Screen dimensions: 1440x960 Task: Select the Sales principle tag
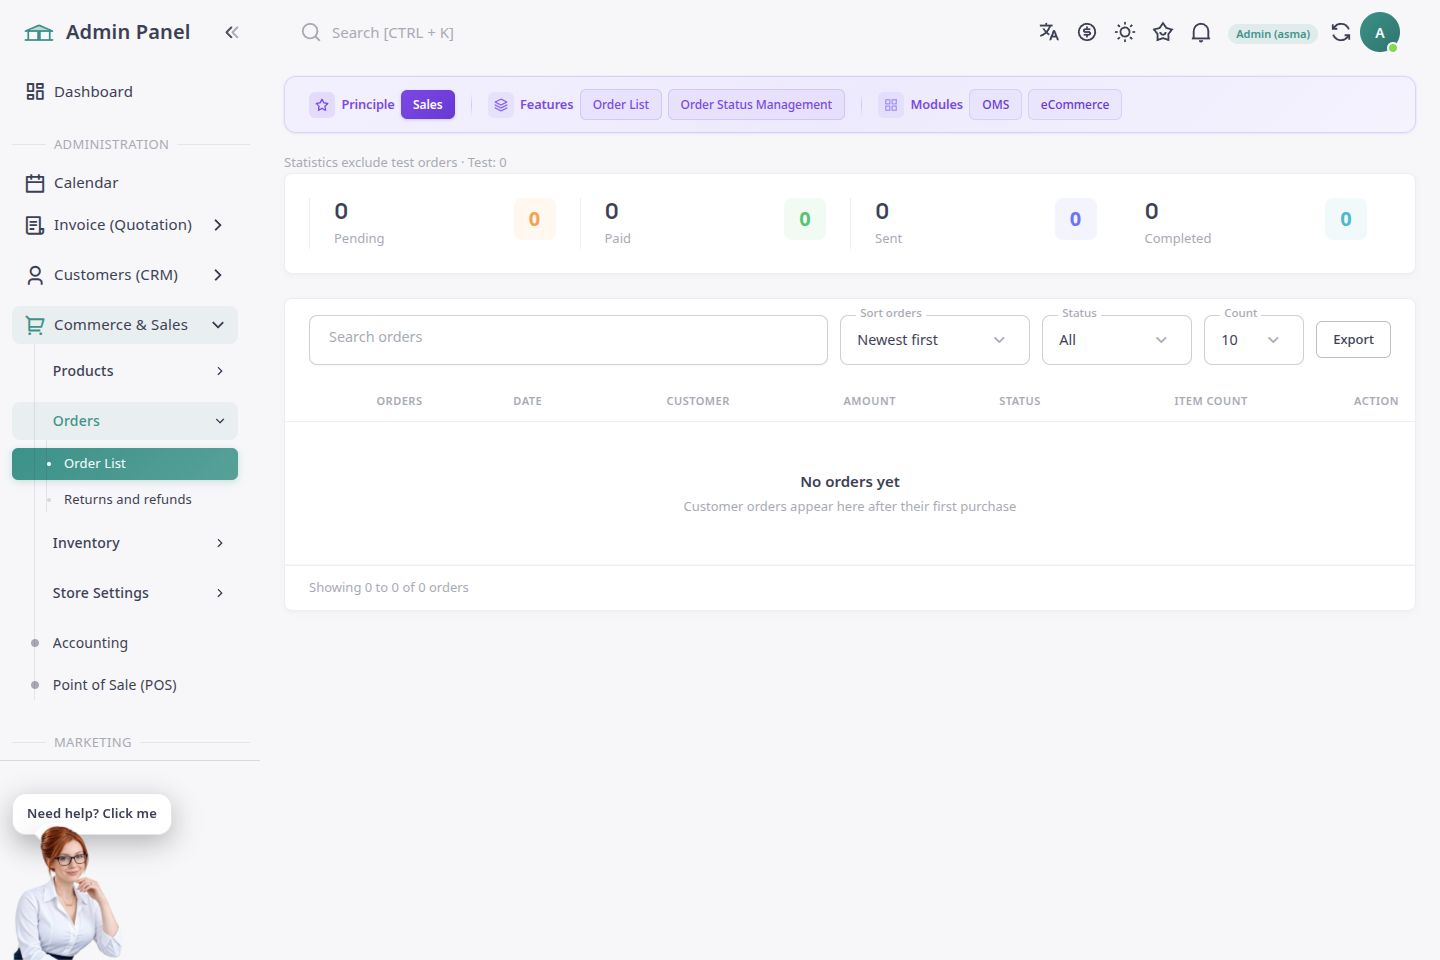pyautogui.click(x=428, y=104)
